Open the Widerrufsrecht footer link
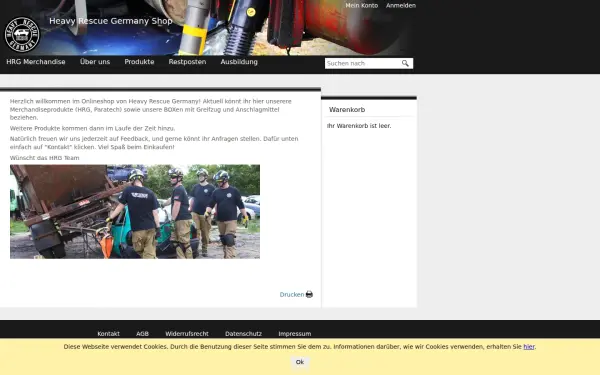Screen dimensions: 600x375 click(187, 334)
